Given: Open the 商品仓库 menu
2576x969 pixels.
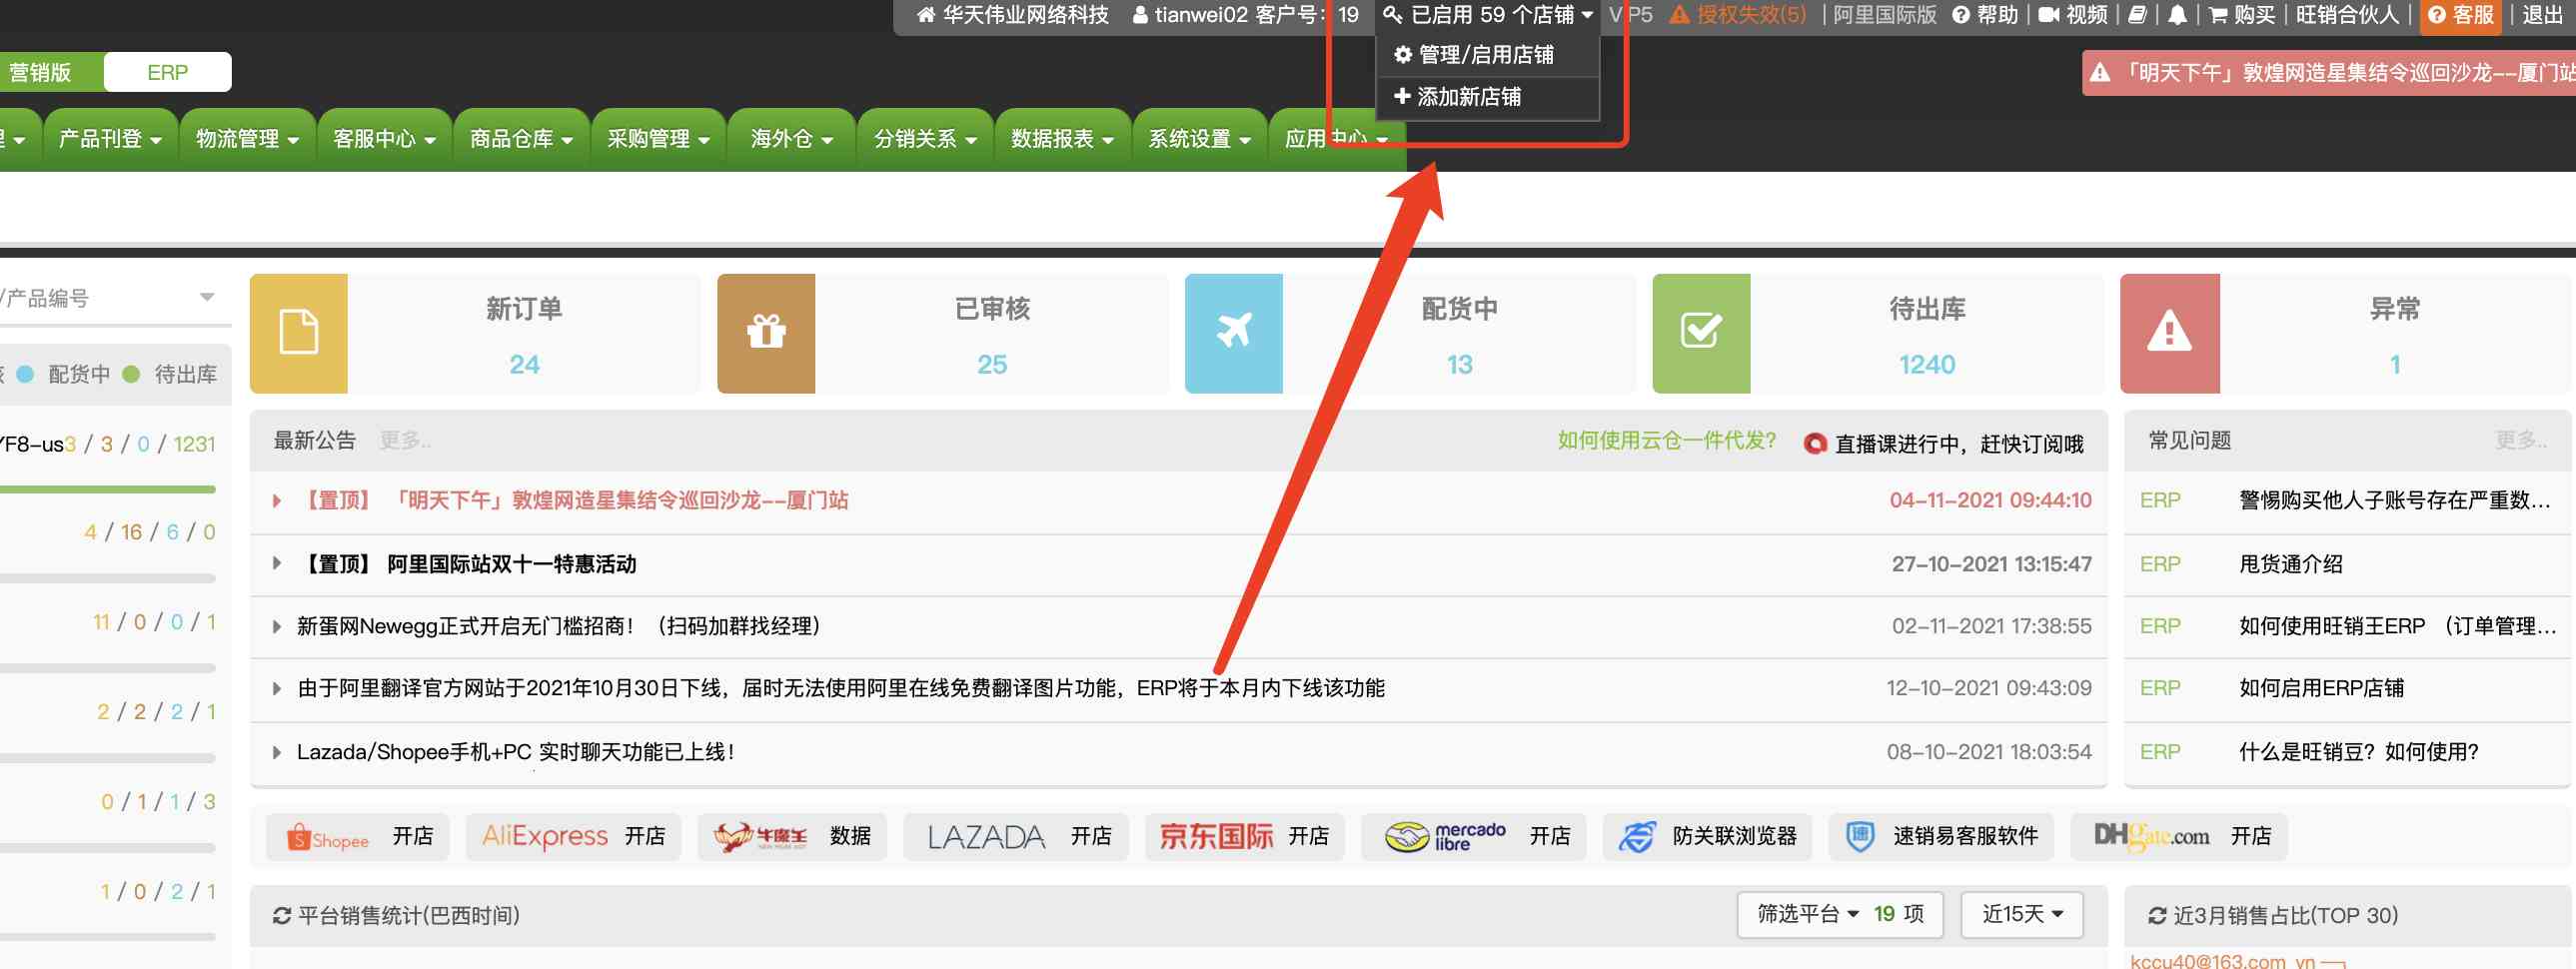Looking at the screenshot, I should click(x=522, y=139).
